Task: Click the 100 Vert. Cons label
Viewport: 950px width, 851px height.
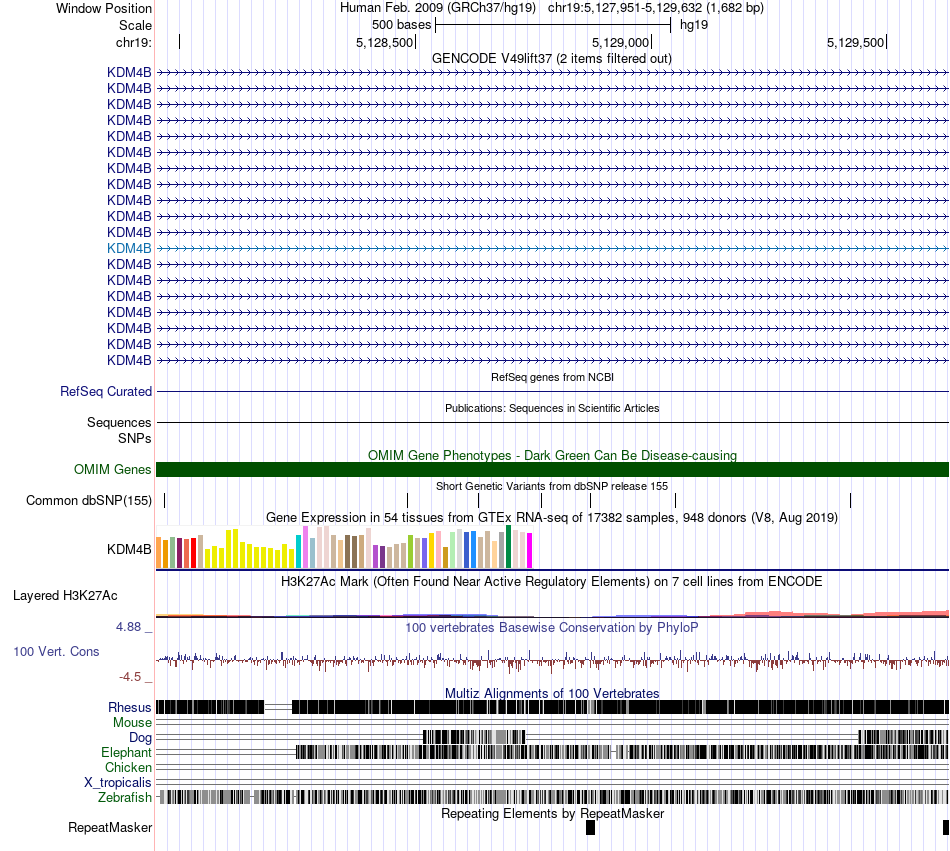Action: 56,652
